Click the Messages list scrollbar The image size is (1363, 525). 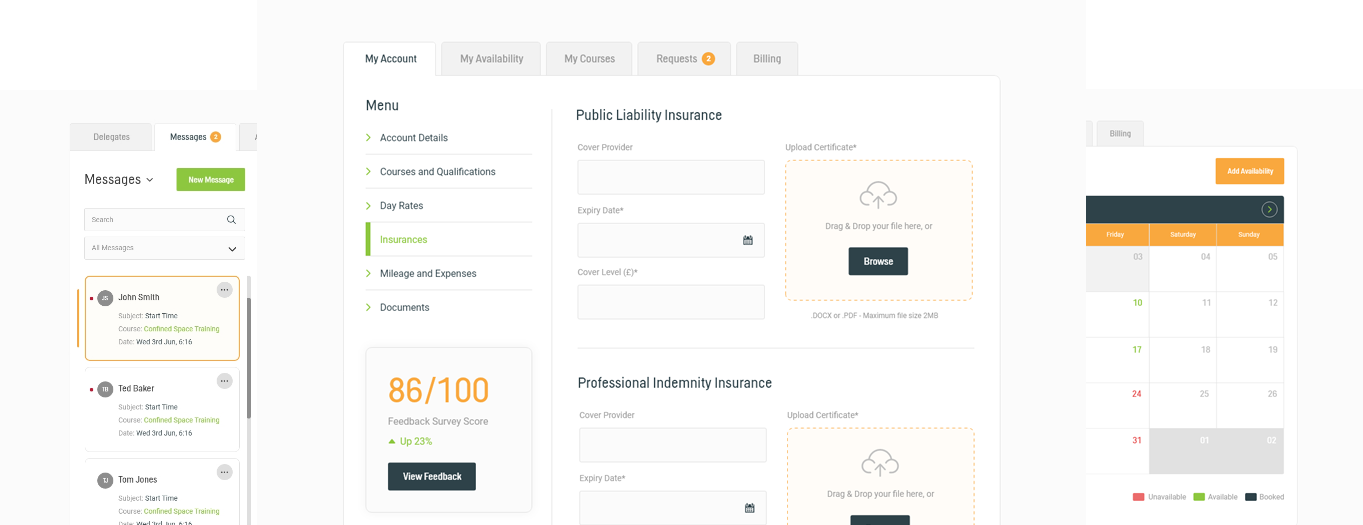pyautogui.click(x=249, y=358)
